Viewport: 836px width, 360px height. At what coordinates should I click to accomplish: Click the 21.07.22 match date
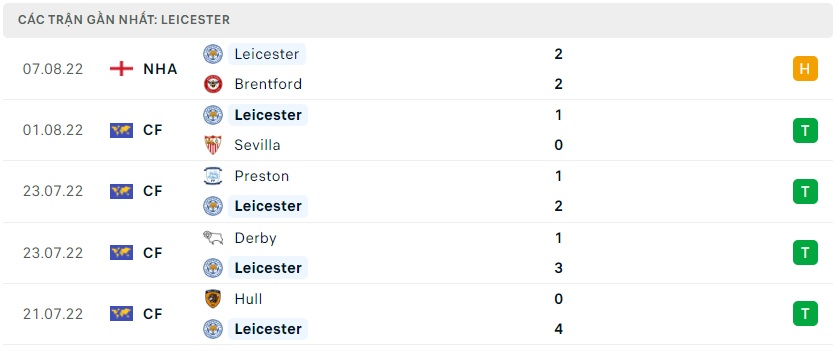click(x=53, y=314)
